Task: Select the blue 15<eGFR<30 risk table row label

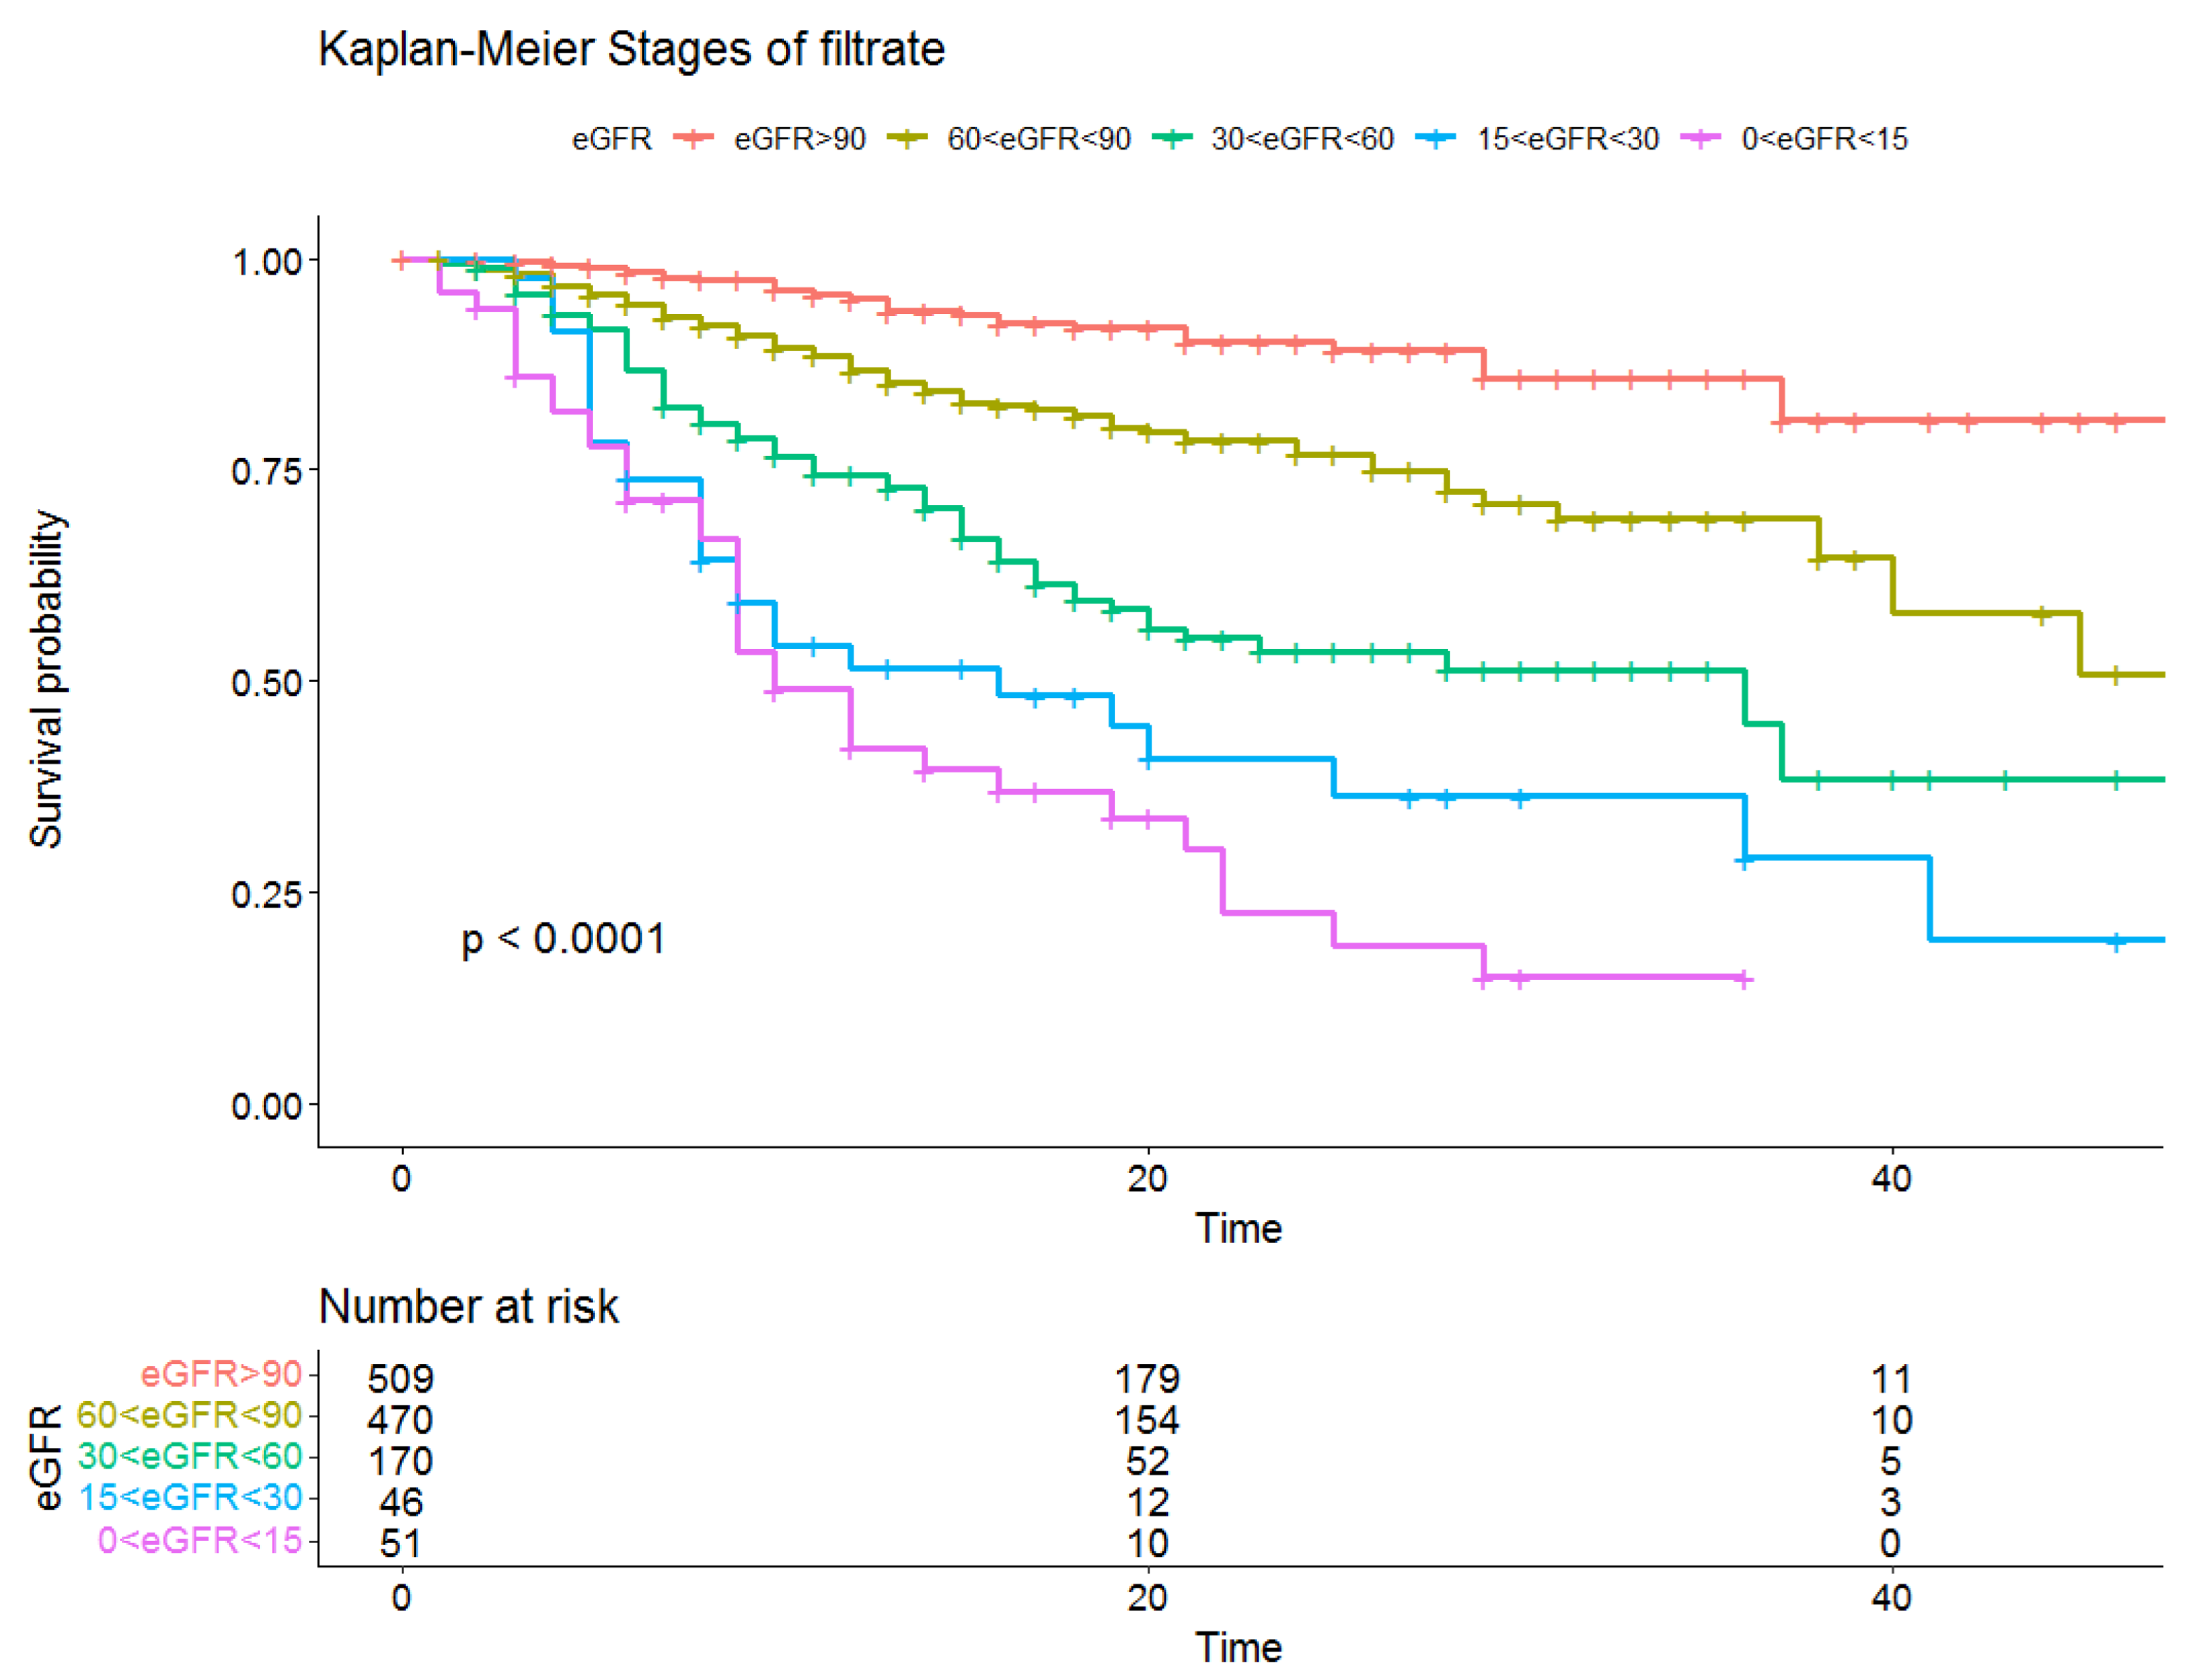Action: pyautogui.click(x=190, y=1497)
